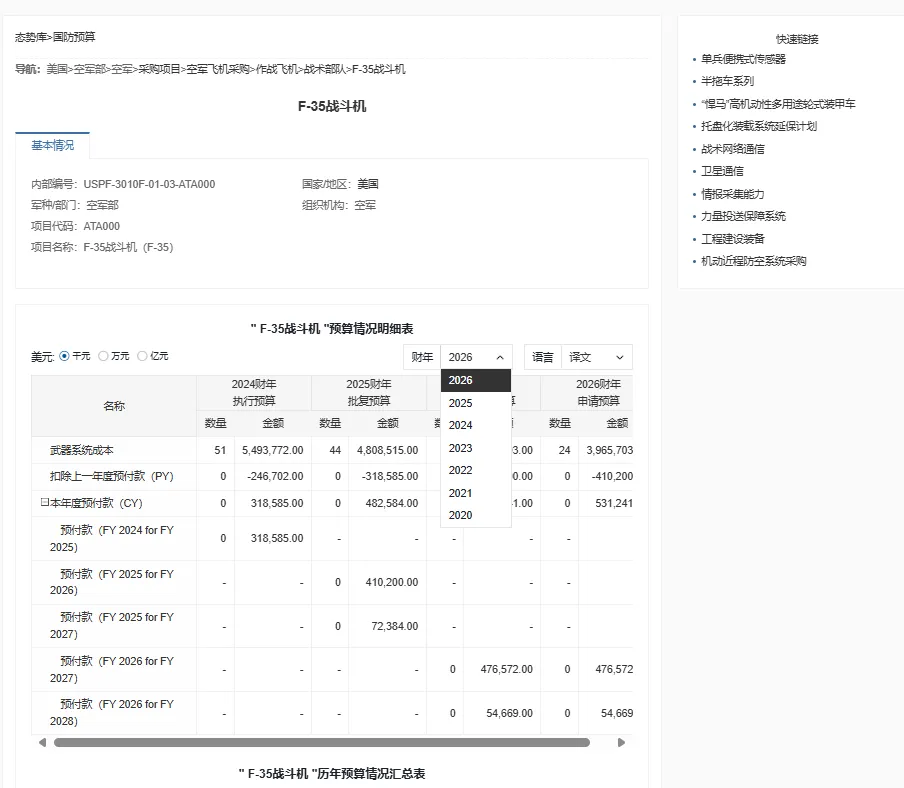The image size is (904, 788).
Task: Choose 2026 from the fiscal year list
Action: (476, 380)
